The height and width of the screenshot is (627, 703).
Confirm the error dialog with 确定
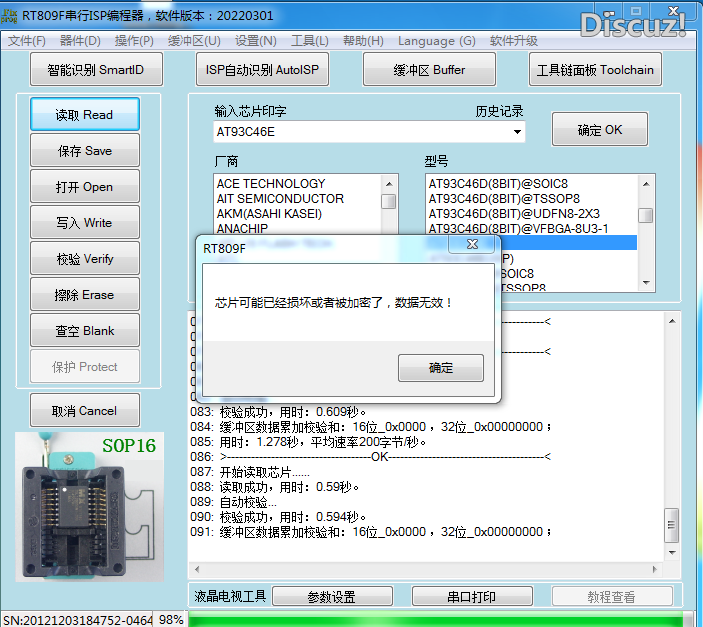(x=441, y=368)
